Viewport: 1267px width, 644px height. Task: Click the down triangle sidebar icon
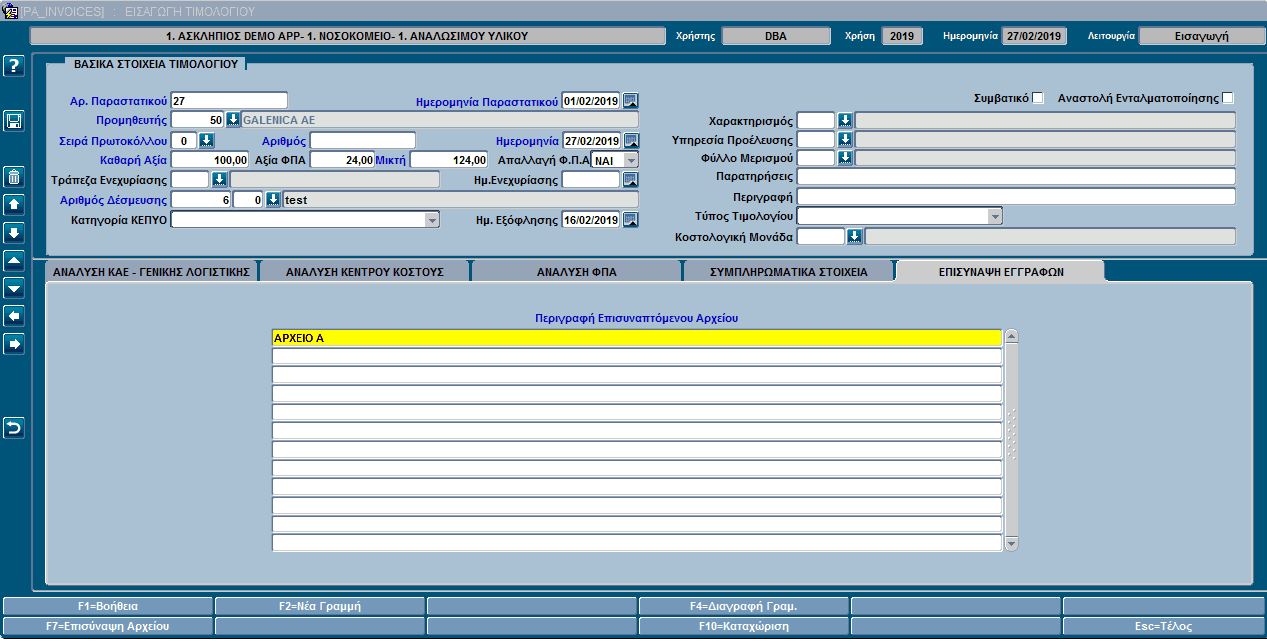(x=14, y=288)
